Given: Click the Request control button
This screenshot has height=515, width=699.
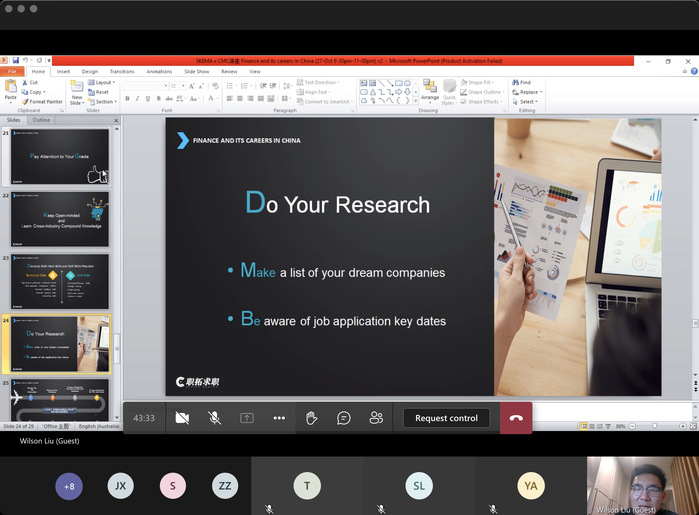Looking at the screenshot, I should 446,418.
